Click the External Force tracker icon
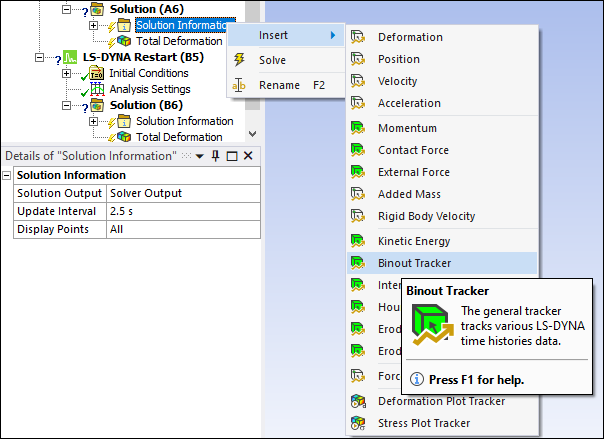Viewport: 604px width, 439px height. click(358, 172)
